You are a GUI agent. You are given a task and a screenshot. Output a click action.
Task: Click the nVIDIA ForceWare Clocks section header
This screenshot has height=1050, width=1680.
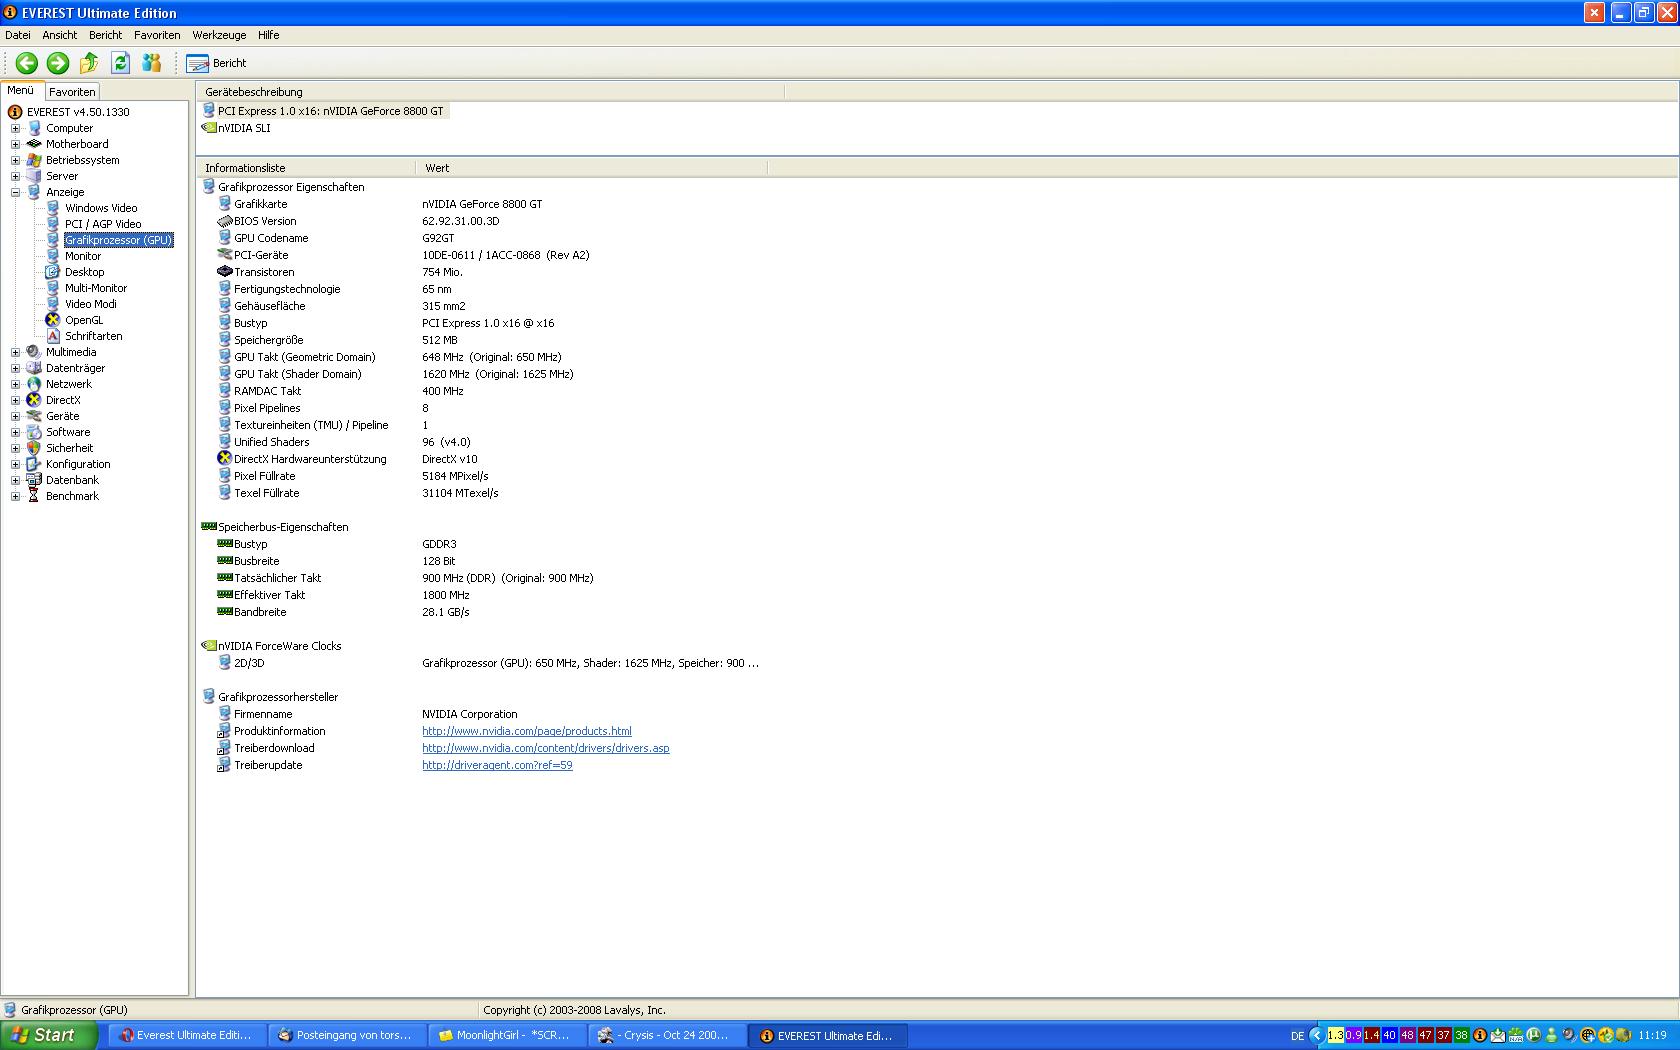tap(271, 646)
